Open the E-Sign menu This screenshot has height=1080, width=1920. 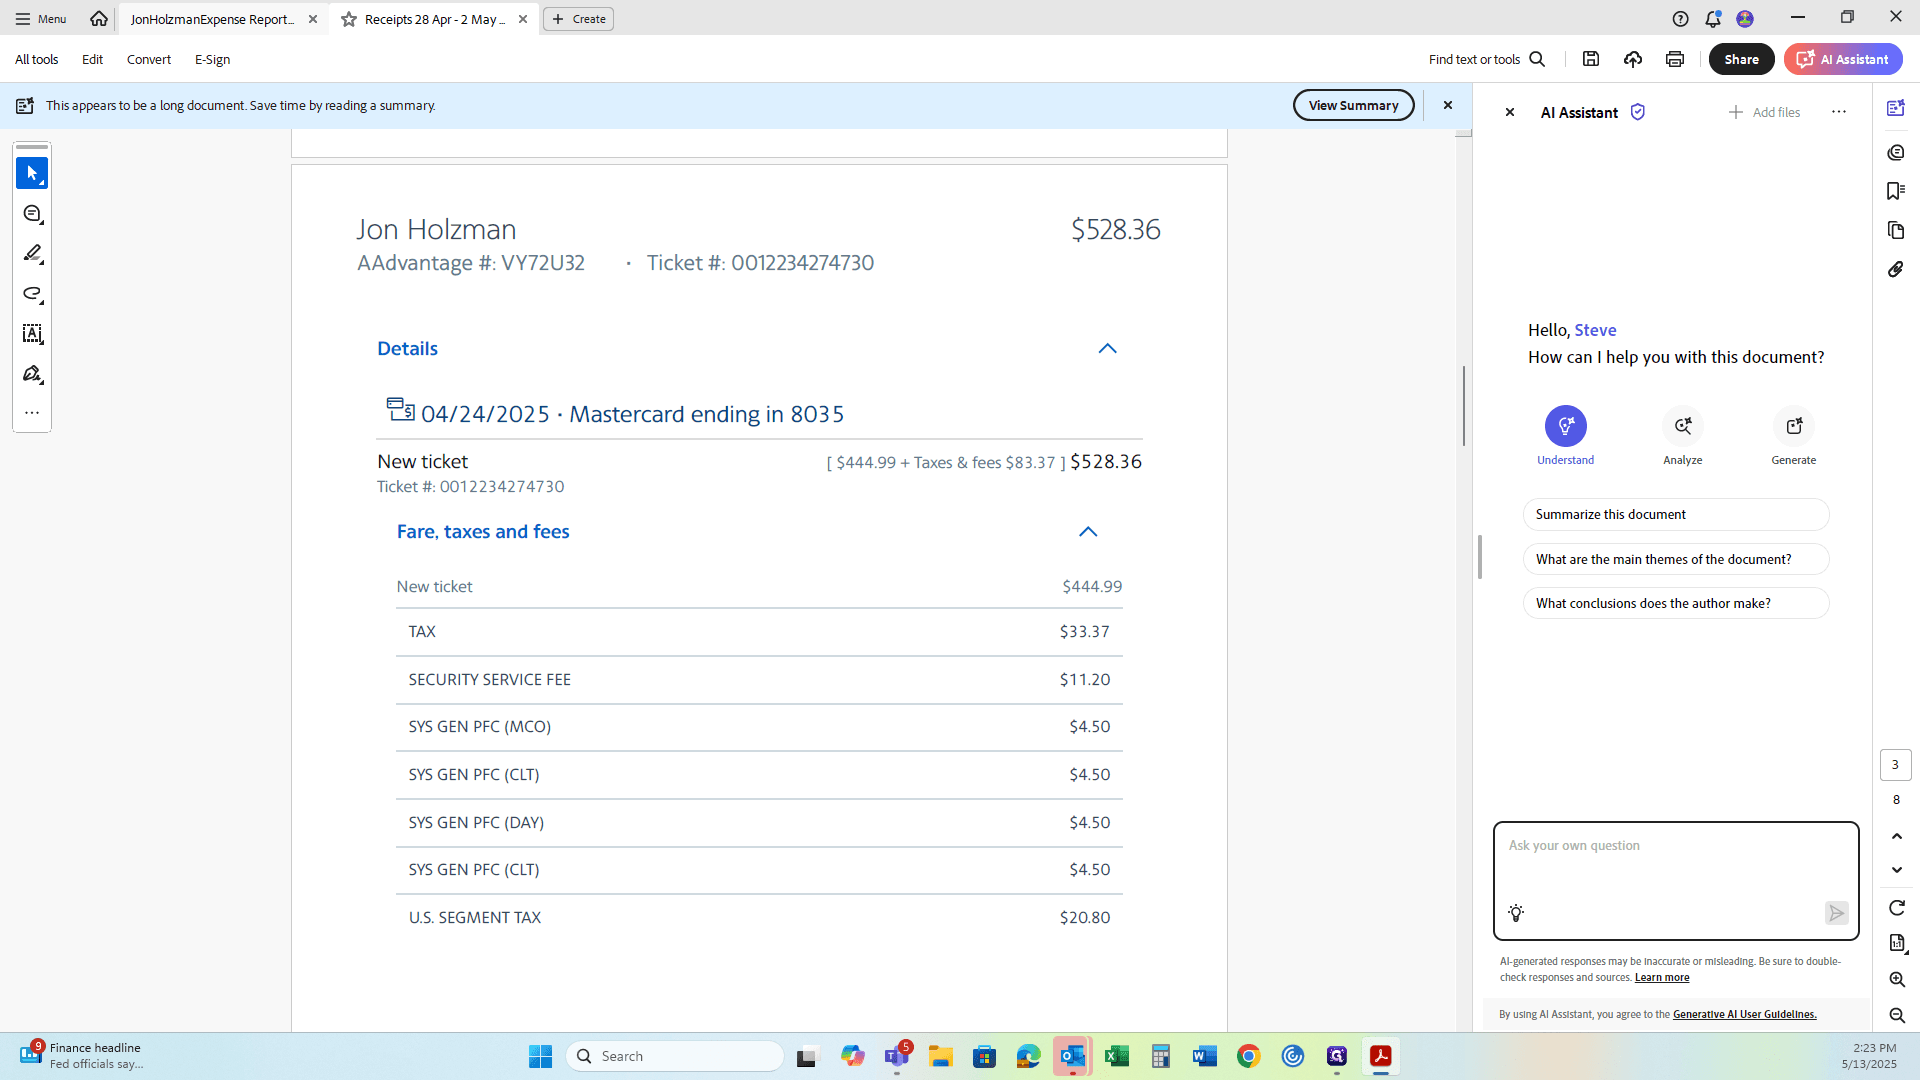click(x=212, y=60)
